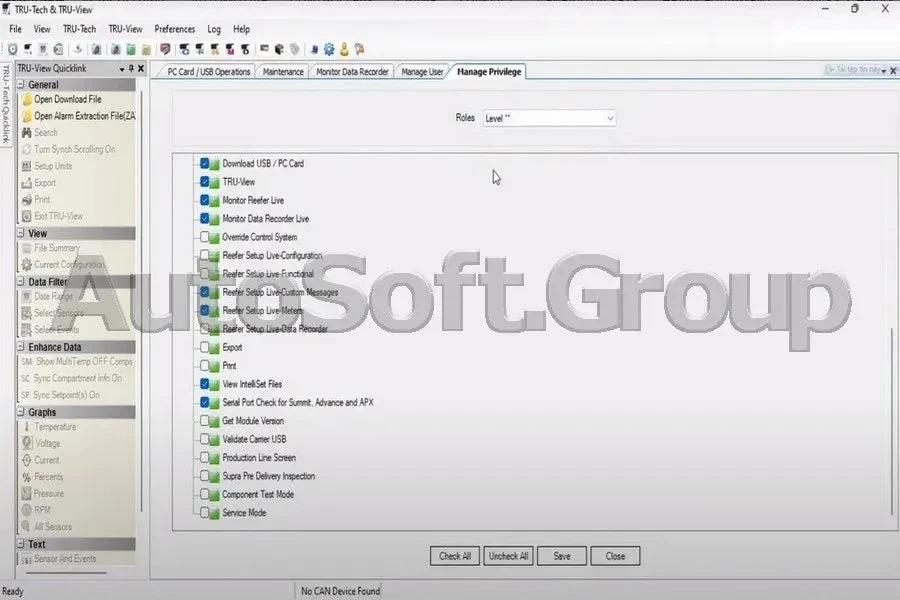The image size is (900, 600).
Task: Uncheck the TRU-View privilege checkbox
Action: click(204, 182)
